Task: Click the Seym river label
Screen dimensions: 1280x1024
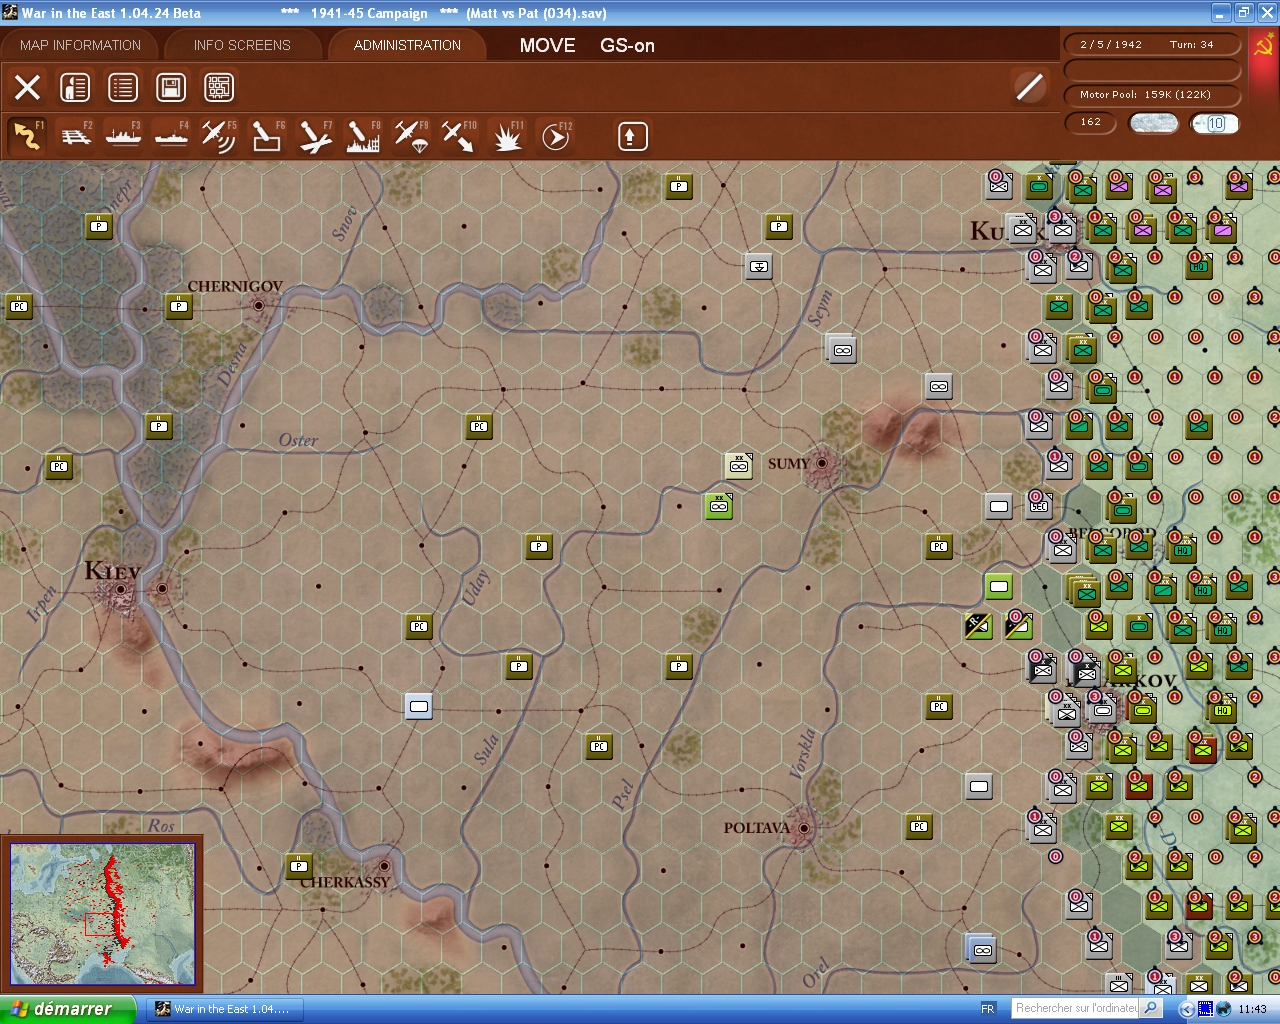Action: 819,308
